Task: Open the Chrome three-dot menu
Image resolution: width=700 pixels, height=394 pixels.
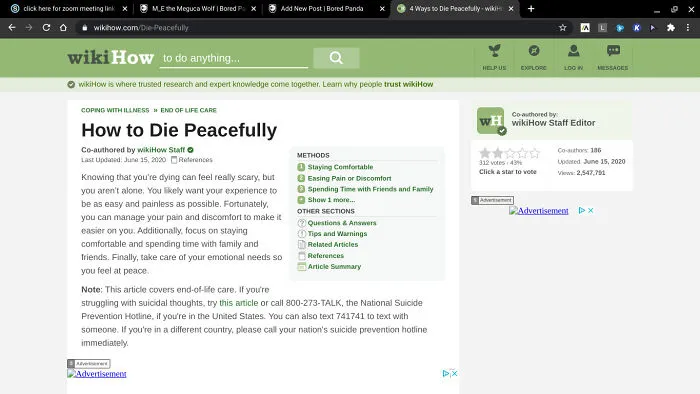Action: point(688,28)
